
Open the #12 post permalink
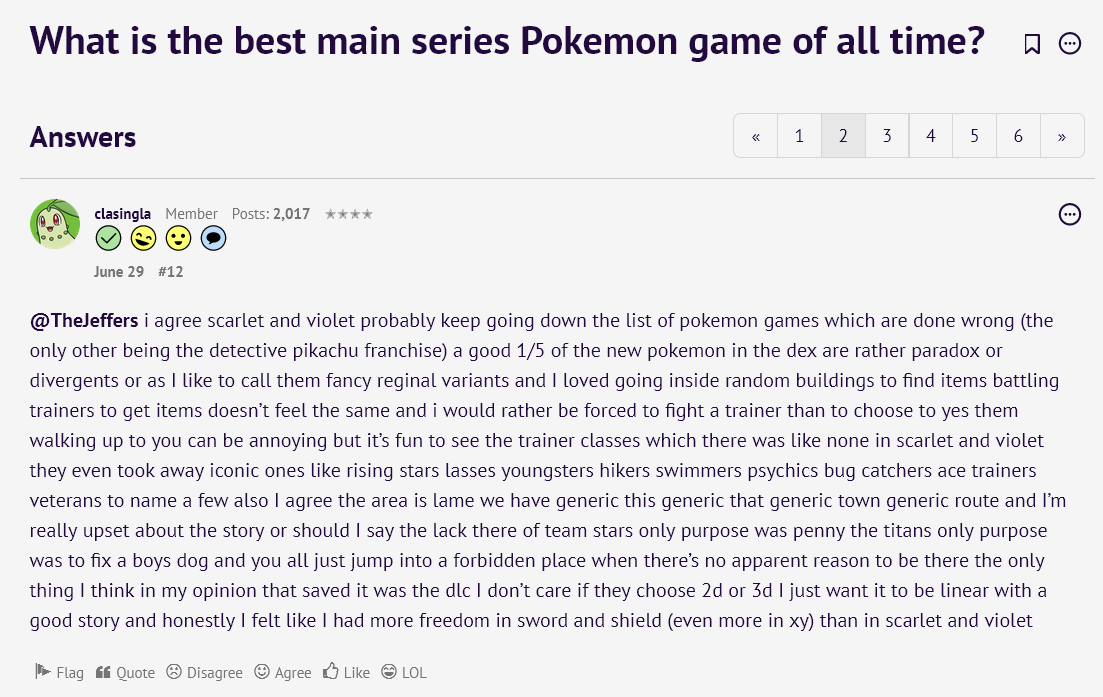pos(171,271)
